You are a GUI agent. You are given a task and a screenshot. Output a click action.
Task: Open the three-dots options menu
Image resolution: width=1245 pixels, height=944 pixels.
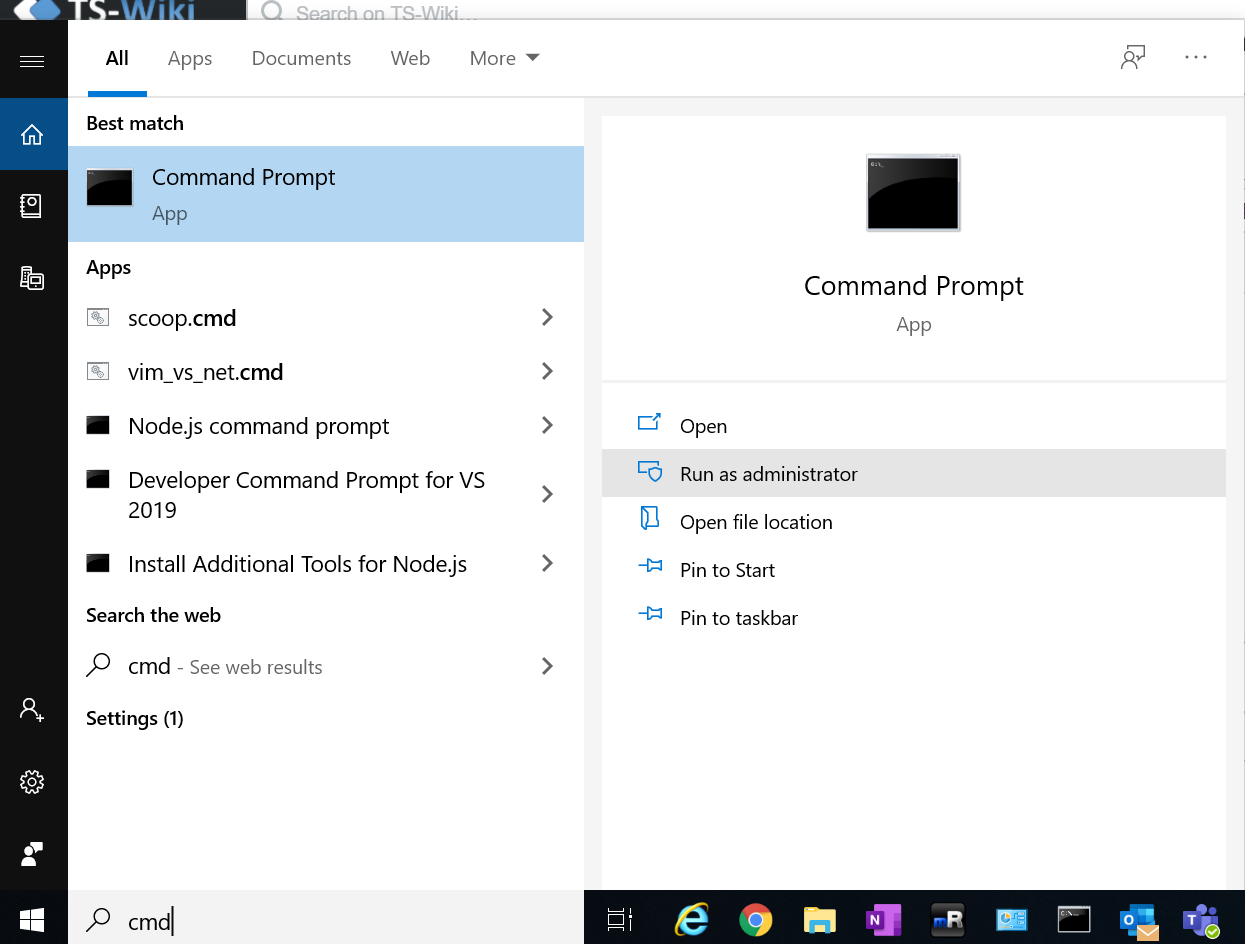coord(1196,58)
